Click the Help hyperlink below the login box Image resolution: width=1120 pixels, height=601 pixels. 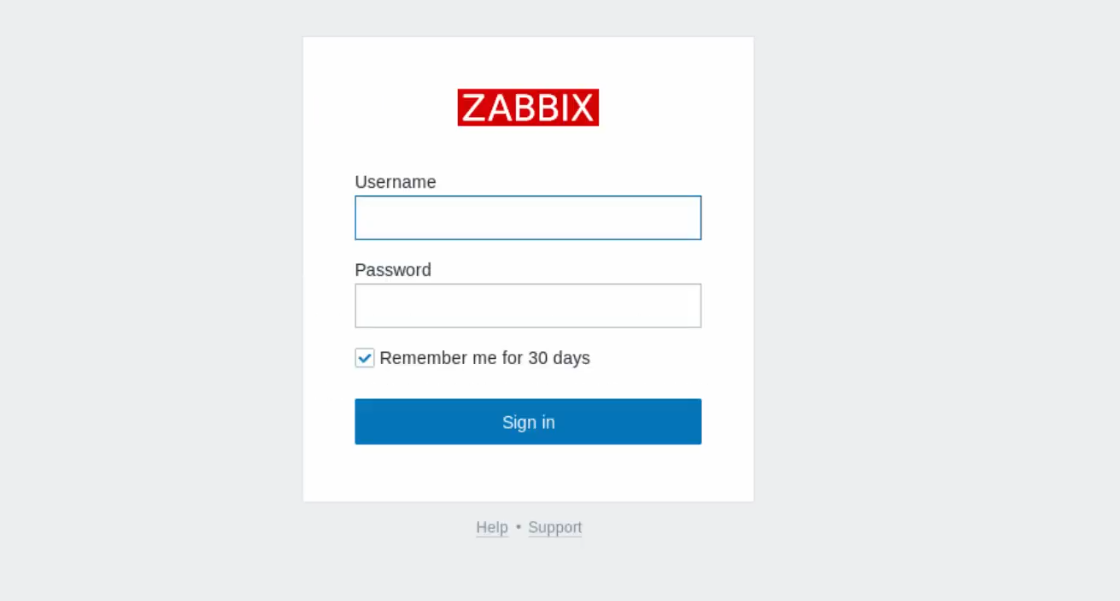pos(491,527)
